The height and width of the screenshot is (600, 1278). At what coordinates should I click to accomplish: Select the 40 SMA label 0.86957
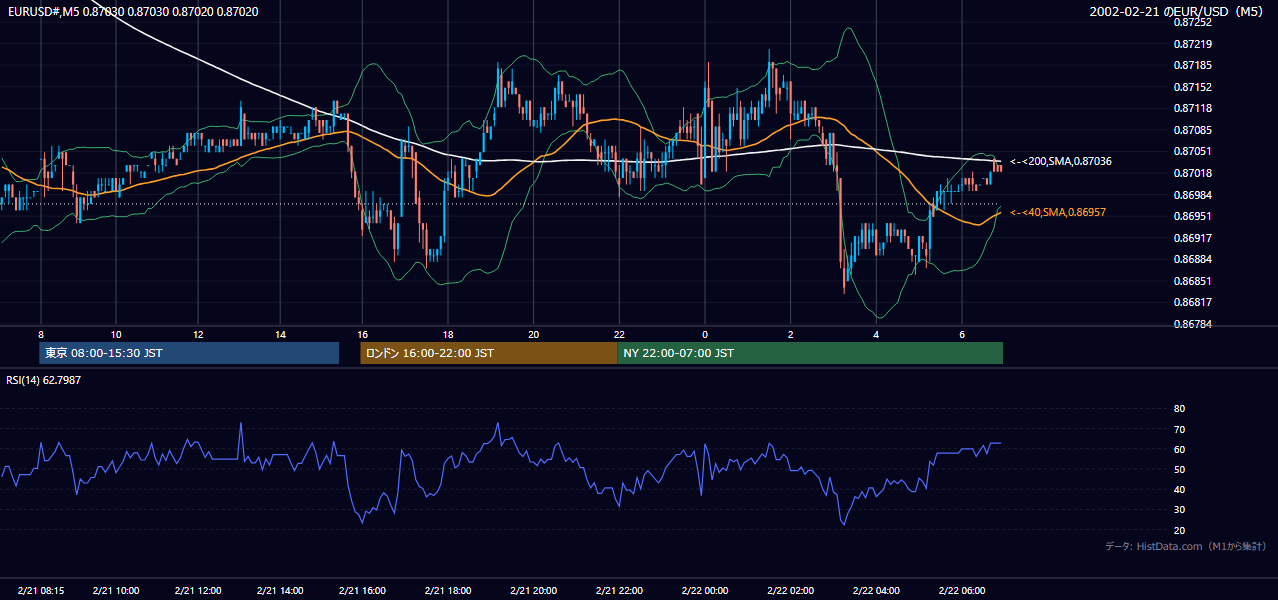tap(1058, 212)
